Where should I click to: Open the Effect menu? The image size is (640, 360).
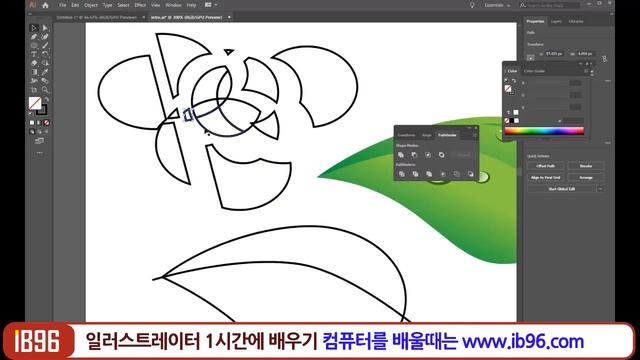140,5
